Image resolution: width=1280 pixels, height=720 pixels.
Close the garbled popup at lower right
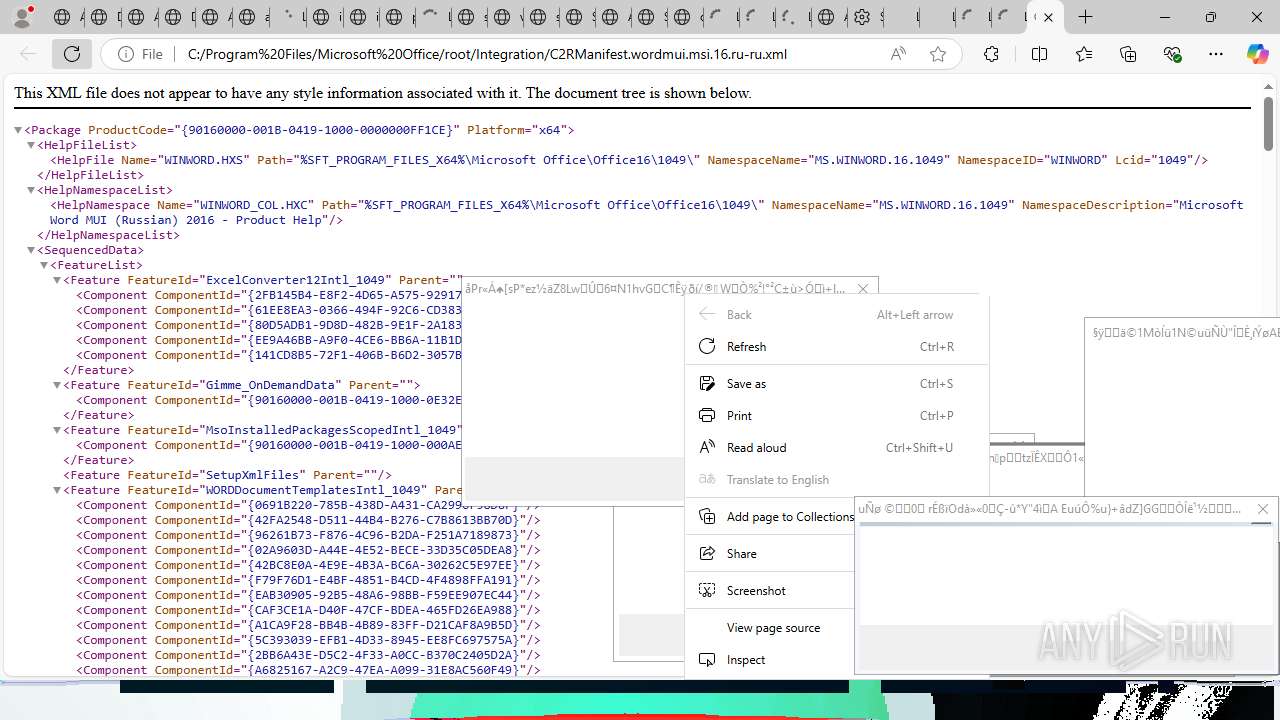[1263, 509]
